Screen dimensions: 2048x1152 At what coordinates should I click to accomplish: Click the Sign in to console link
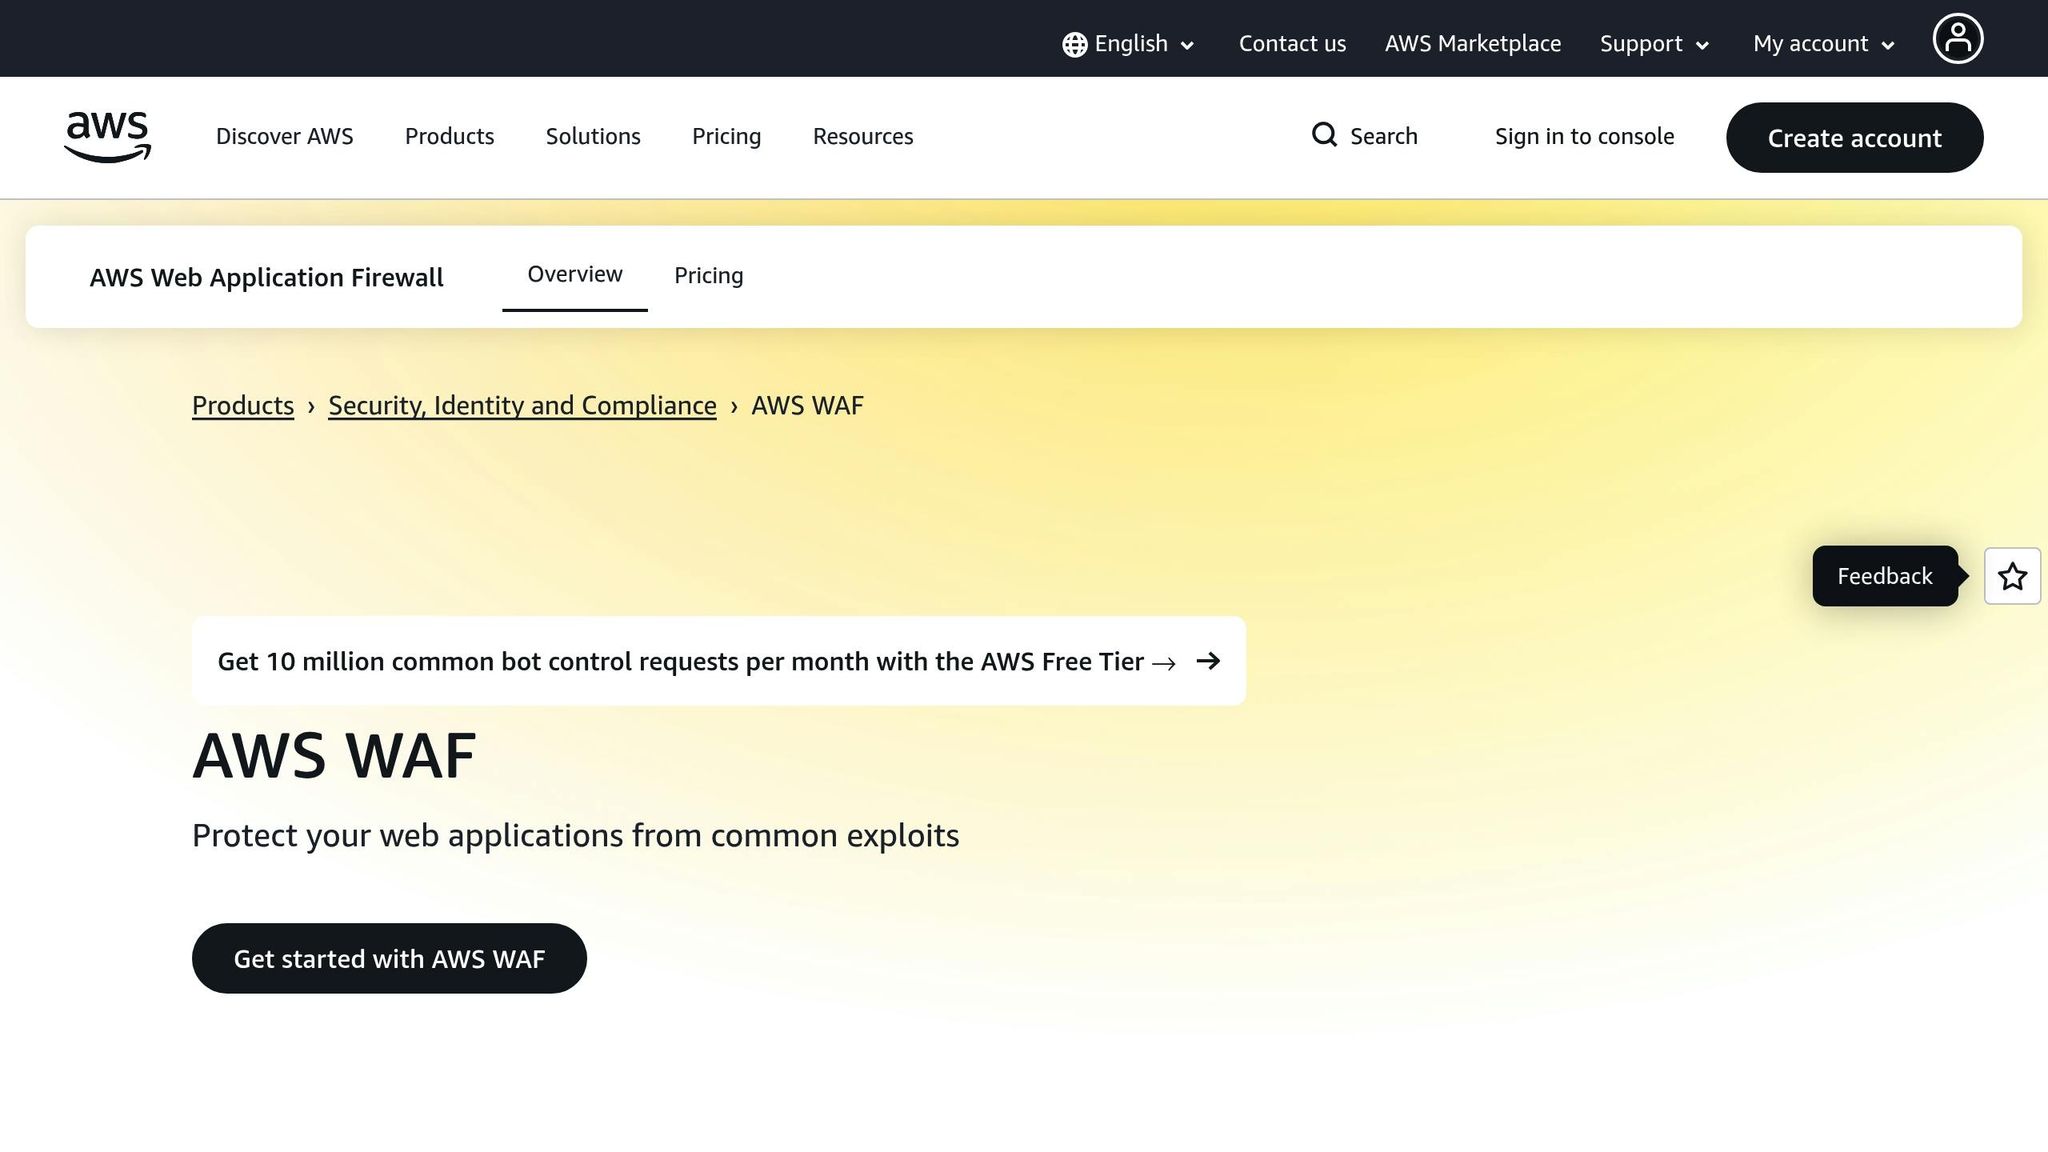[x=1584, y=137]
